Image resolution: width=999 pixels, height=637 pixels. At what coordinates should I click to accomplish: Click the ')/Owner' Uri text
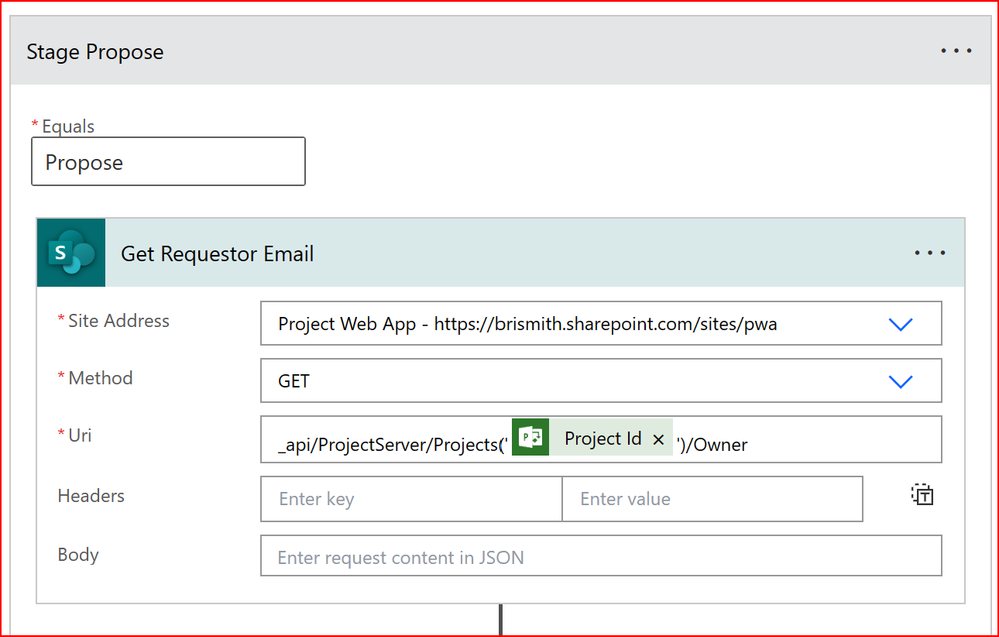point(712,444)
